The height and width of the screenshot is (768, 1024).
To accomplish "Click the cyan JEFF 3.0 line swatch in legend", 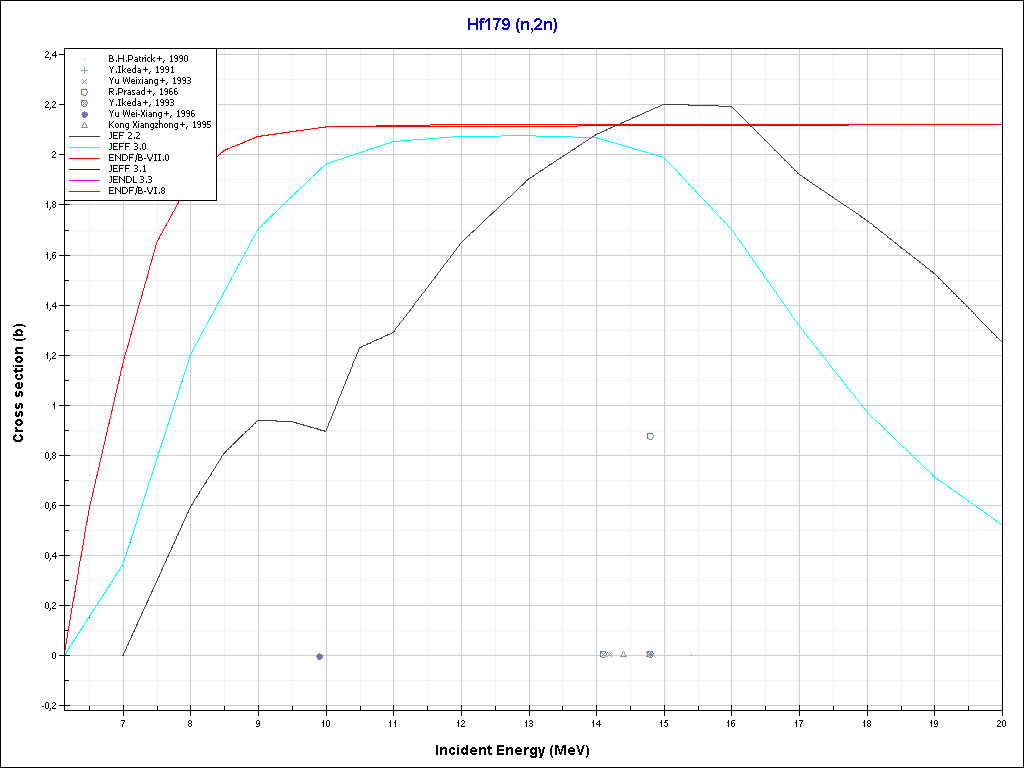I will 85,147.
